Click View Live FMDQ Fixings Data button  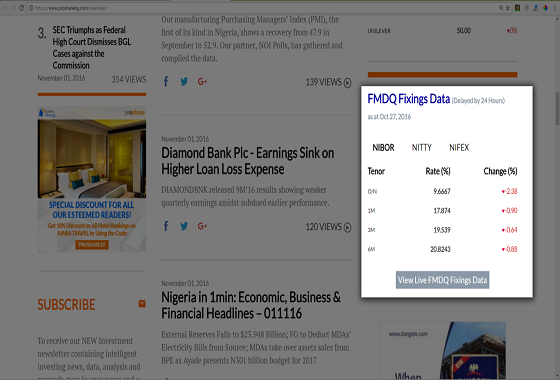442,280
